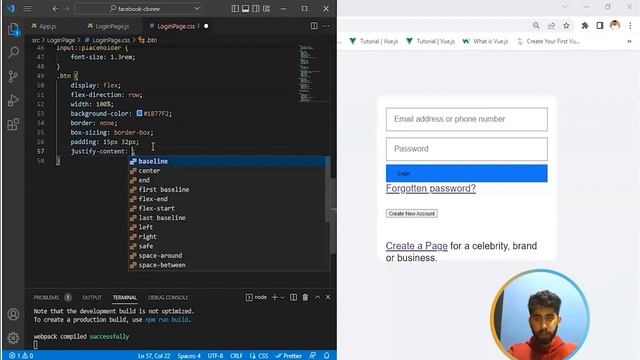Click Prettier status bar item
The height and width of the screenshot is (360, 640).
pyautogui.click(x=289, y=356)
